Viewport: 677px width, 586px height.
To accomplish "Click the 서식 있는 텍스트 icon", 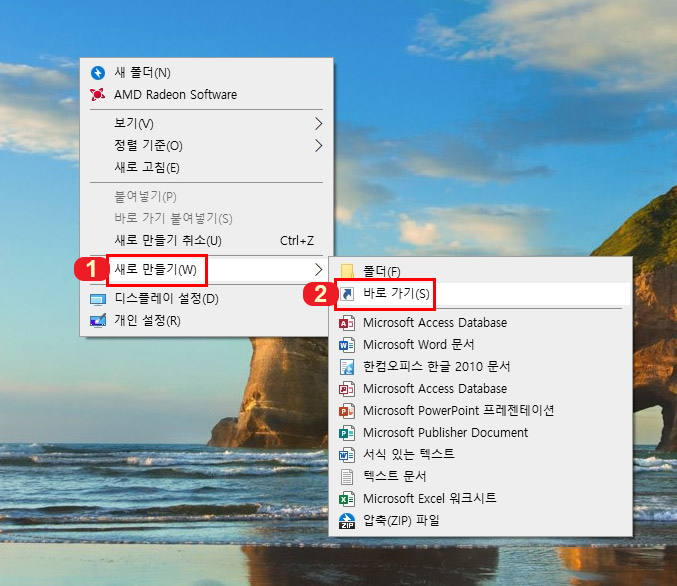I will coord(347,455).
